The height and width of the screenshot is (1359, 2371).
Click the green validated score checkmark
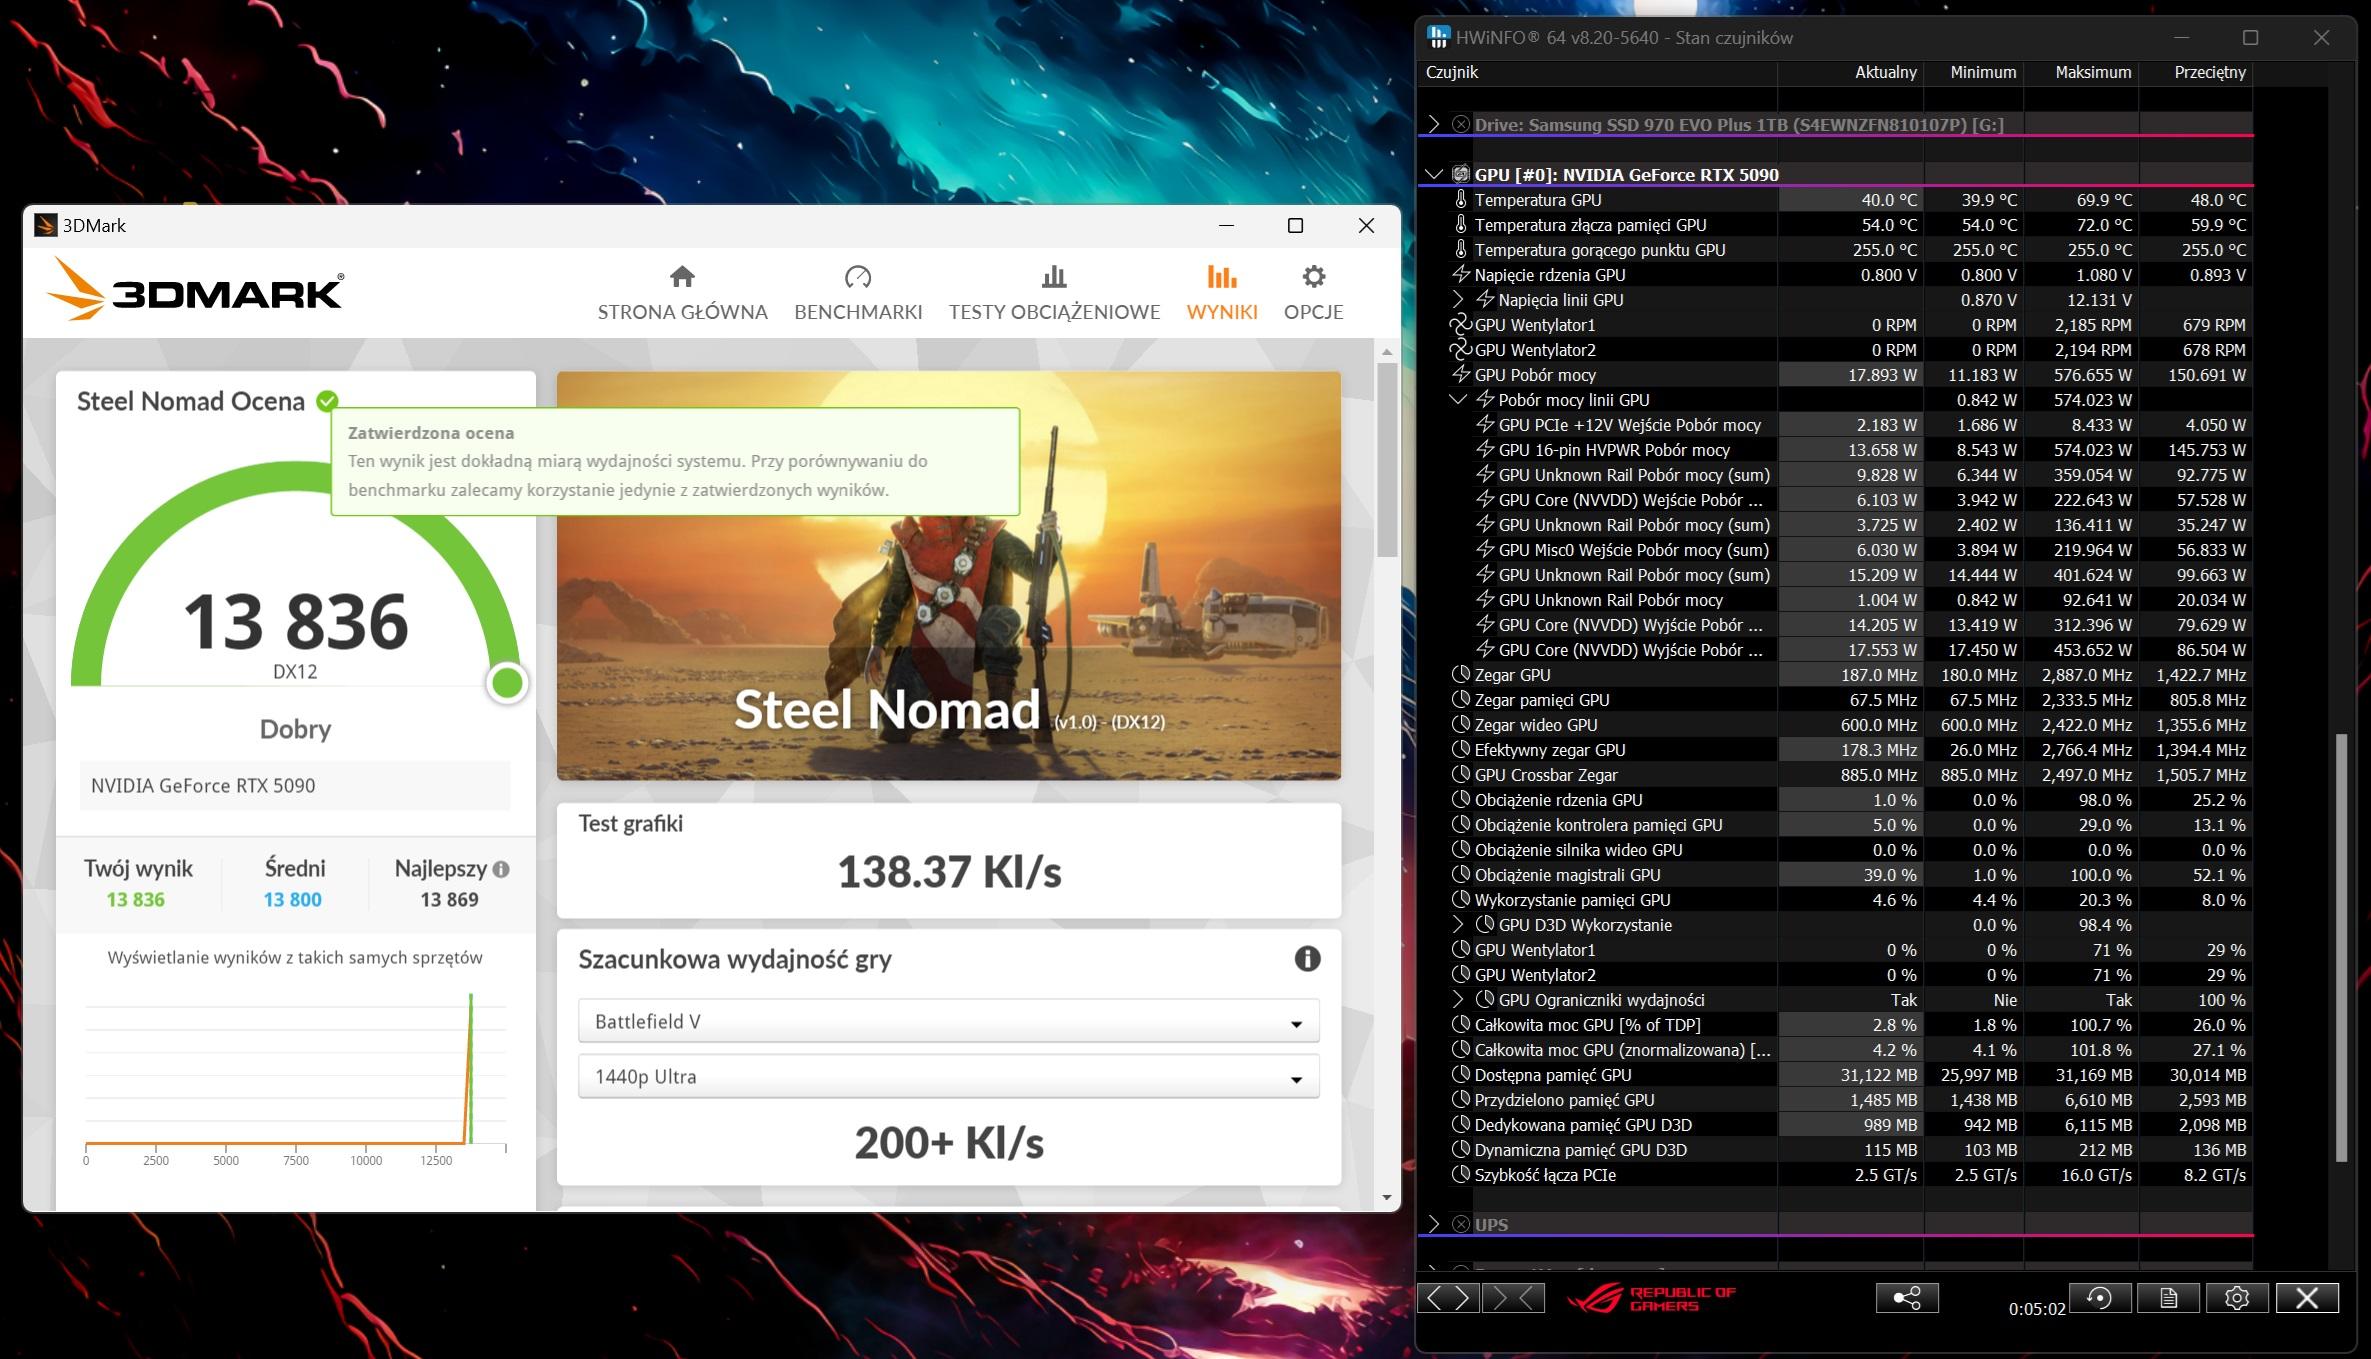tap(327, 401)
